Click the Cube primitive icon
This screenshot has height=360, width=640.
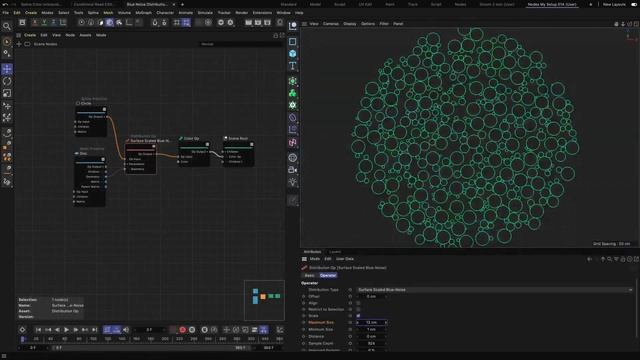(x=293, y=53)
